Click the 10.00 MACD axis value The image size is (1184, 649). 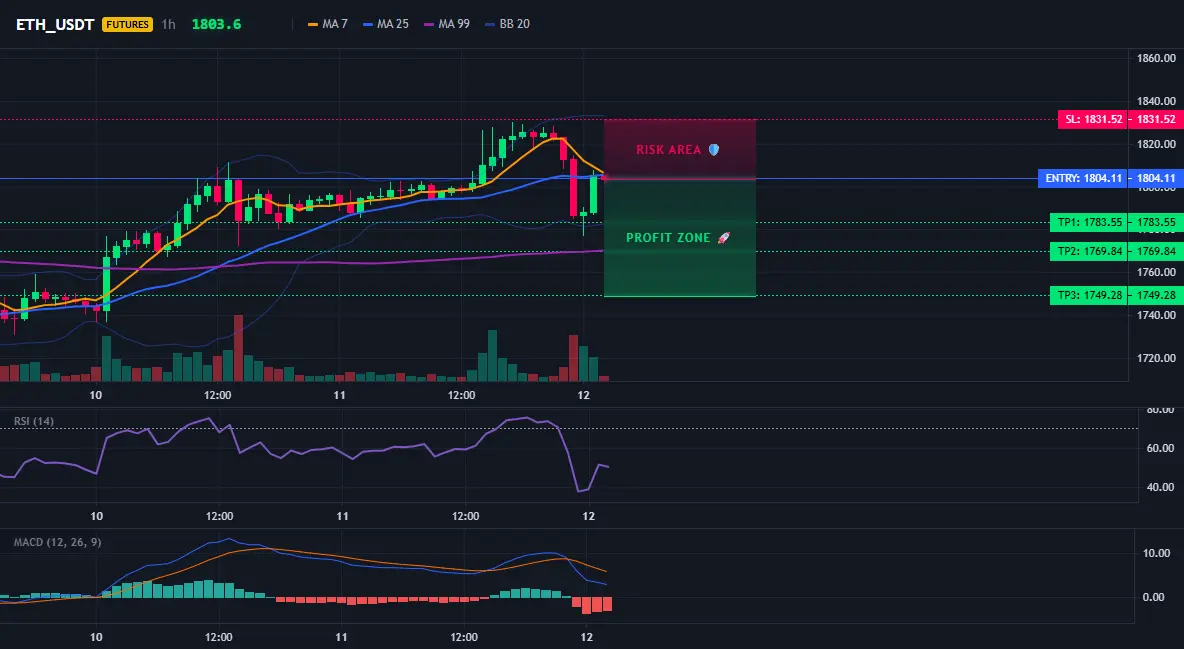(x=1156, y=554)
